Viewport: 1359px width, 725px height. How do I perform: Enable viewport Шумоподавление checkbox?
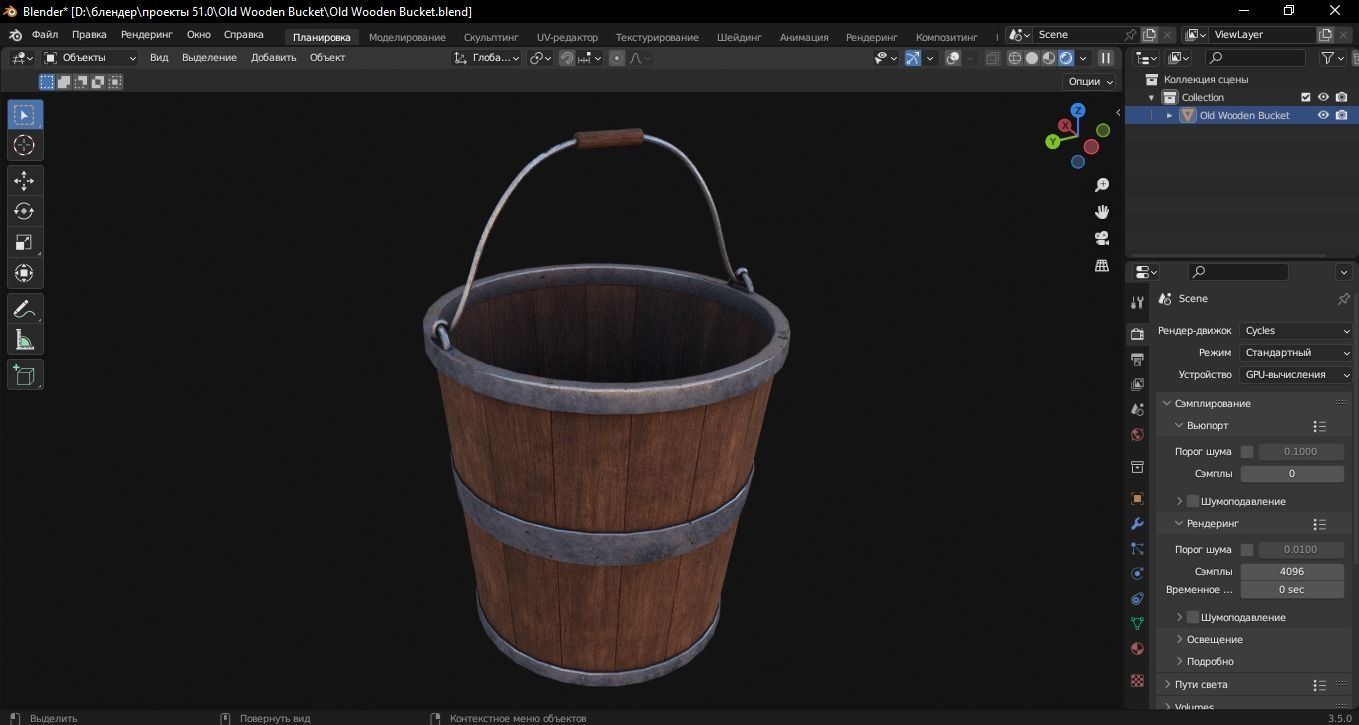click(1193, 501)
